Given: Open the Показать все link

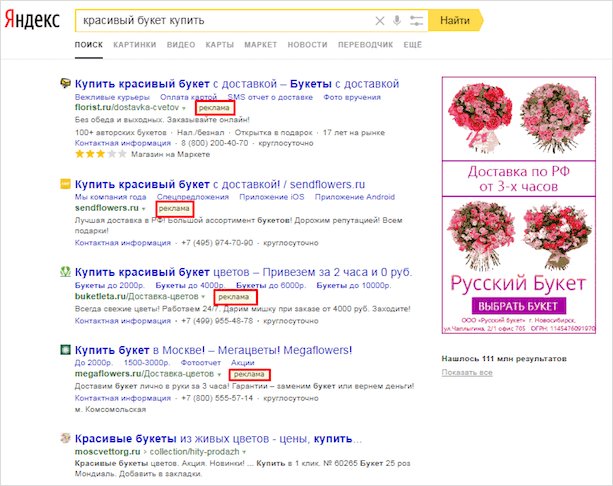Looking at the screenshot, I should 467,372.
